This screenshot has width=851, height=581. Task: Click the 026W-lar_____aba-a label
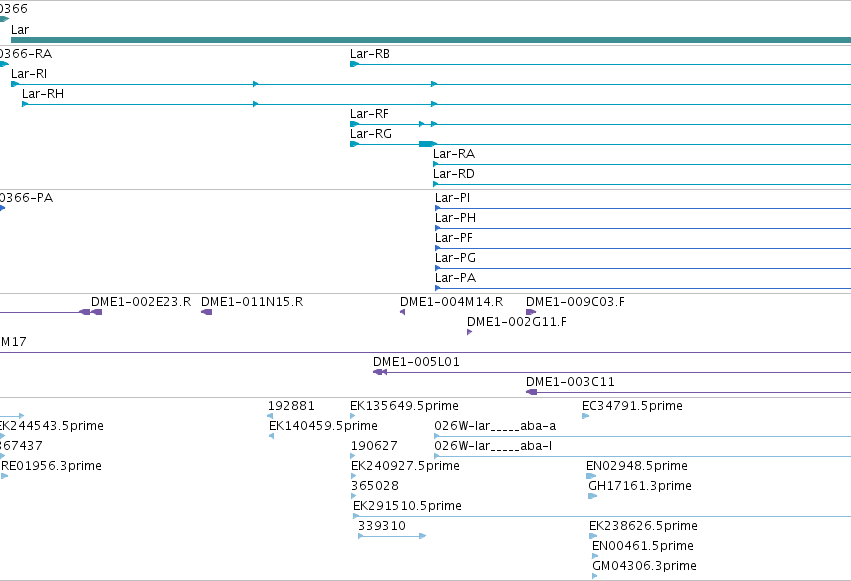pyautogui.click(x=495, y=426)
